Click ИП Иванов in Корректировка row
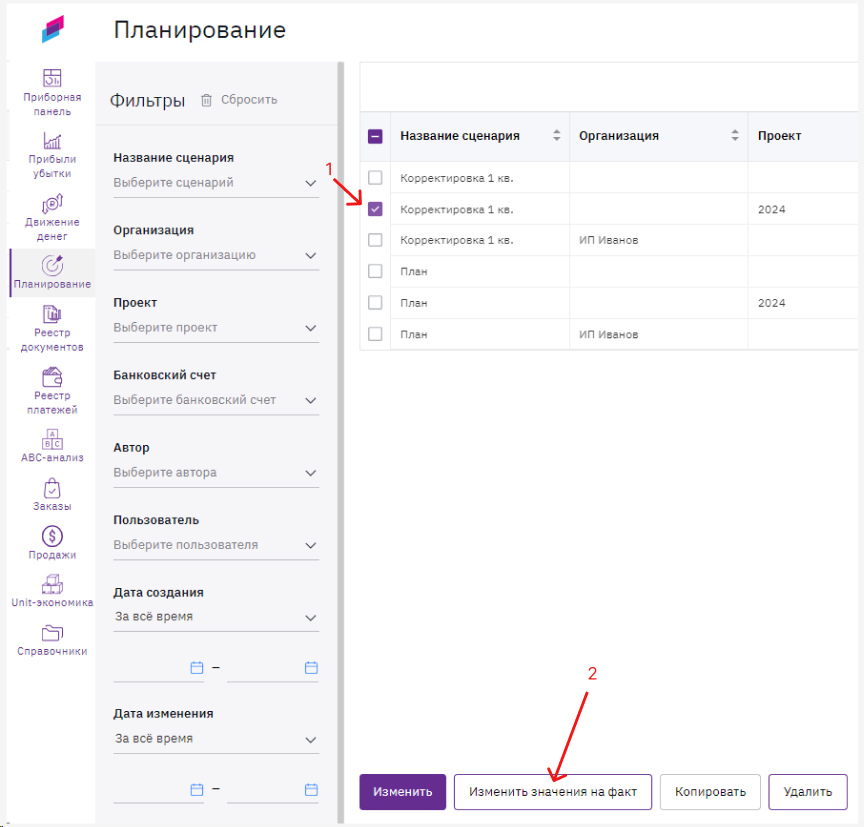This screenshot has height=827, width=864. [608, 240]
